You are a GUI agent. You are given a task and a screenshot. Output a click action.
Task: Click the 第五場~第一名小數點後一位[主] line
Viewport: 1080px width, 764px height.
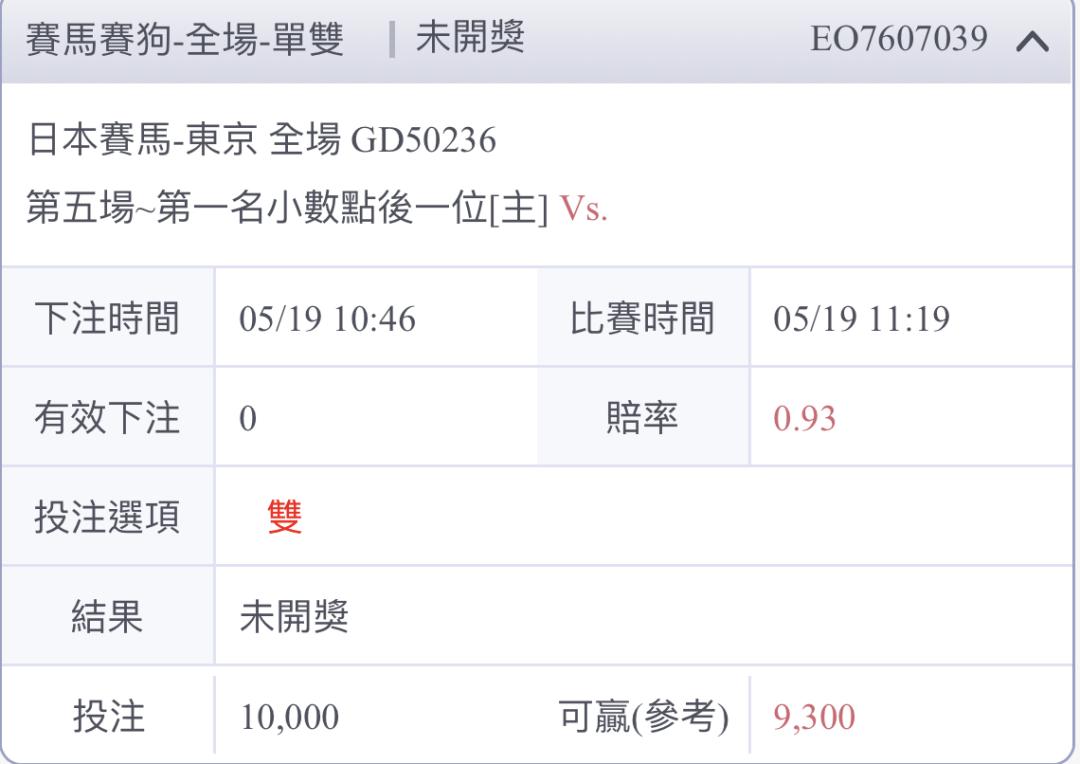(287, 207)
